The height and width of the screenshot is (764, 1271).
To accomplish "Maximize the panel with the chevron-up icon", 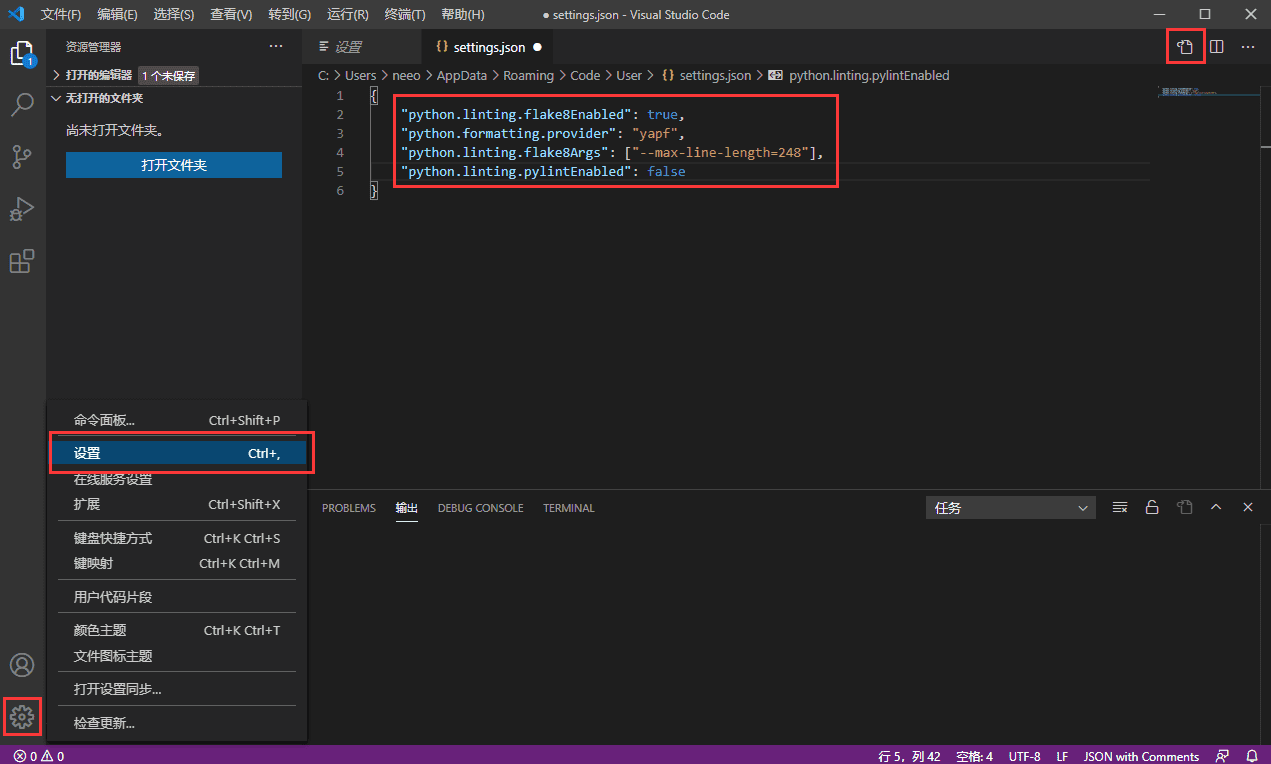I will [x=1216, y=508].
